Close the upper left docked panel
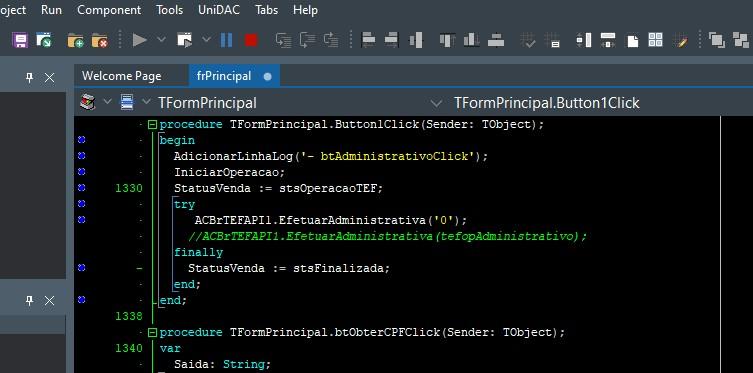This screenshot has width=753, height=373. [49, 78]
